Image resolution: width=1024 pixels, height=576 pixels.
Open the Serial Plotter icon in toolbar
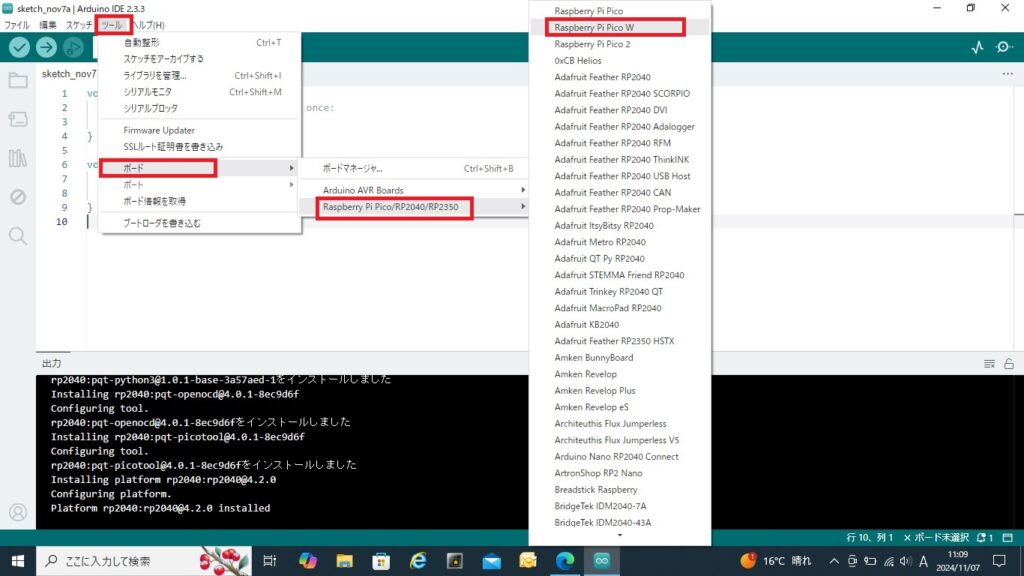[x=977, y=47]
